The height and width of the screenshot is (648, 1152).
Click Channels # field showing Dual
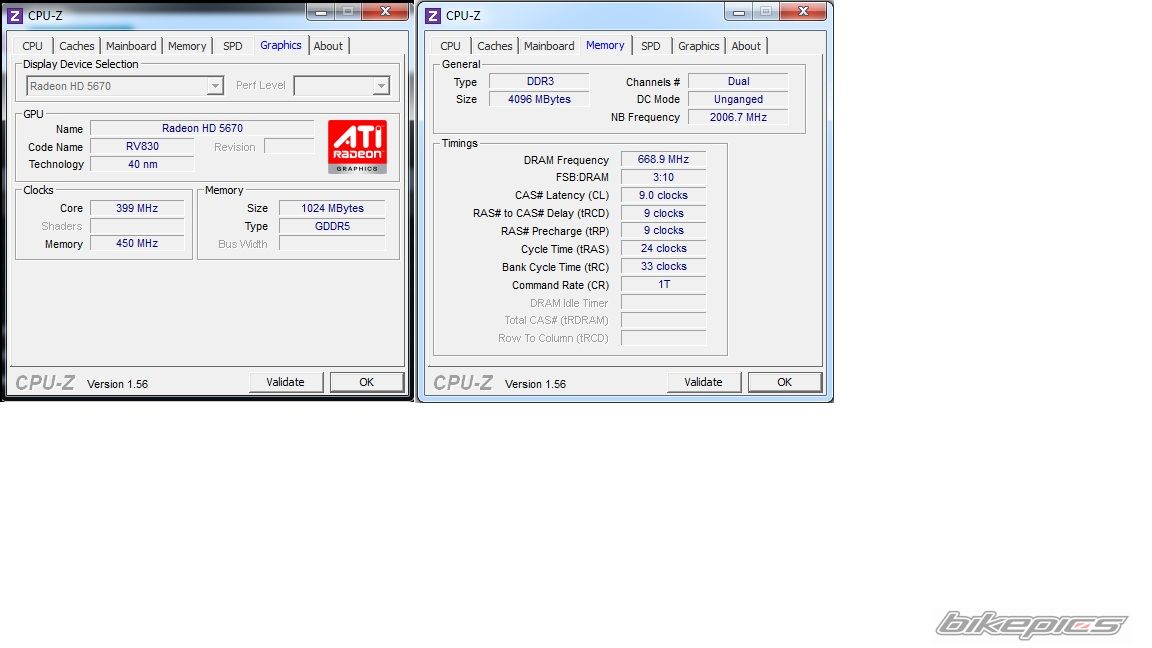point(738,82)
